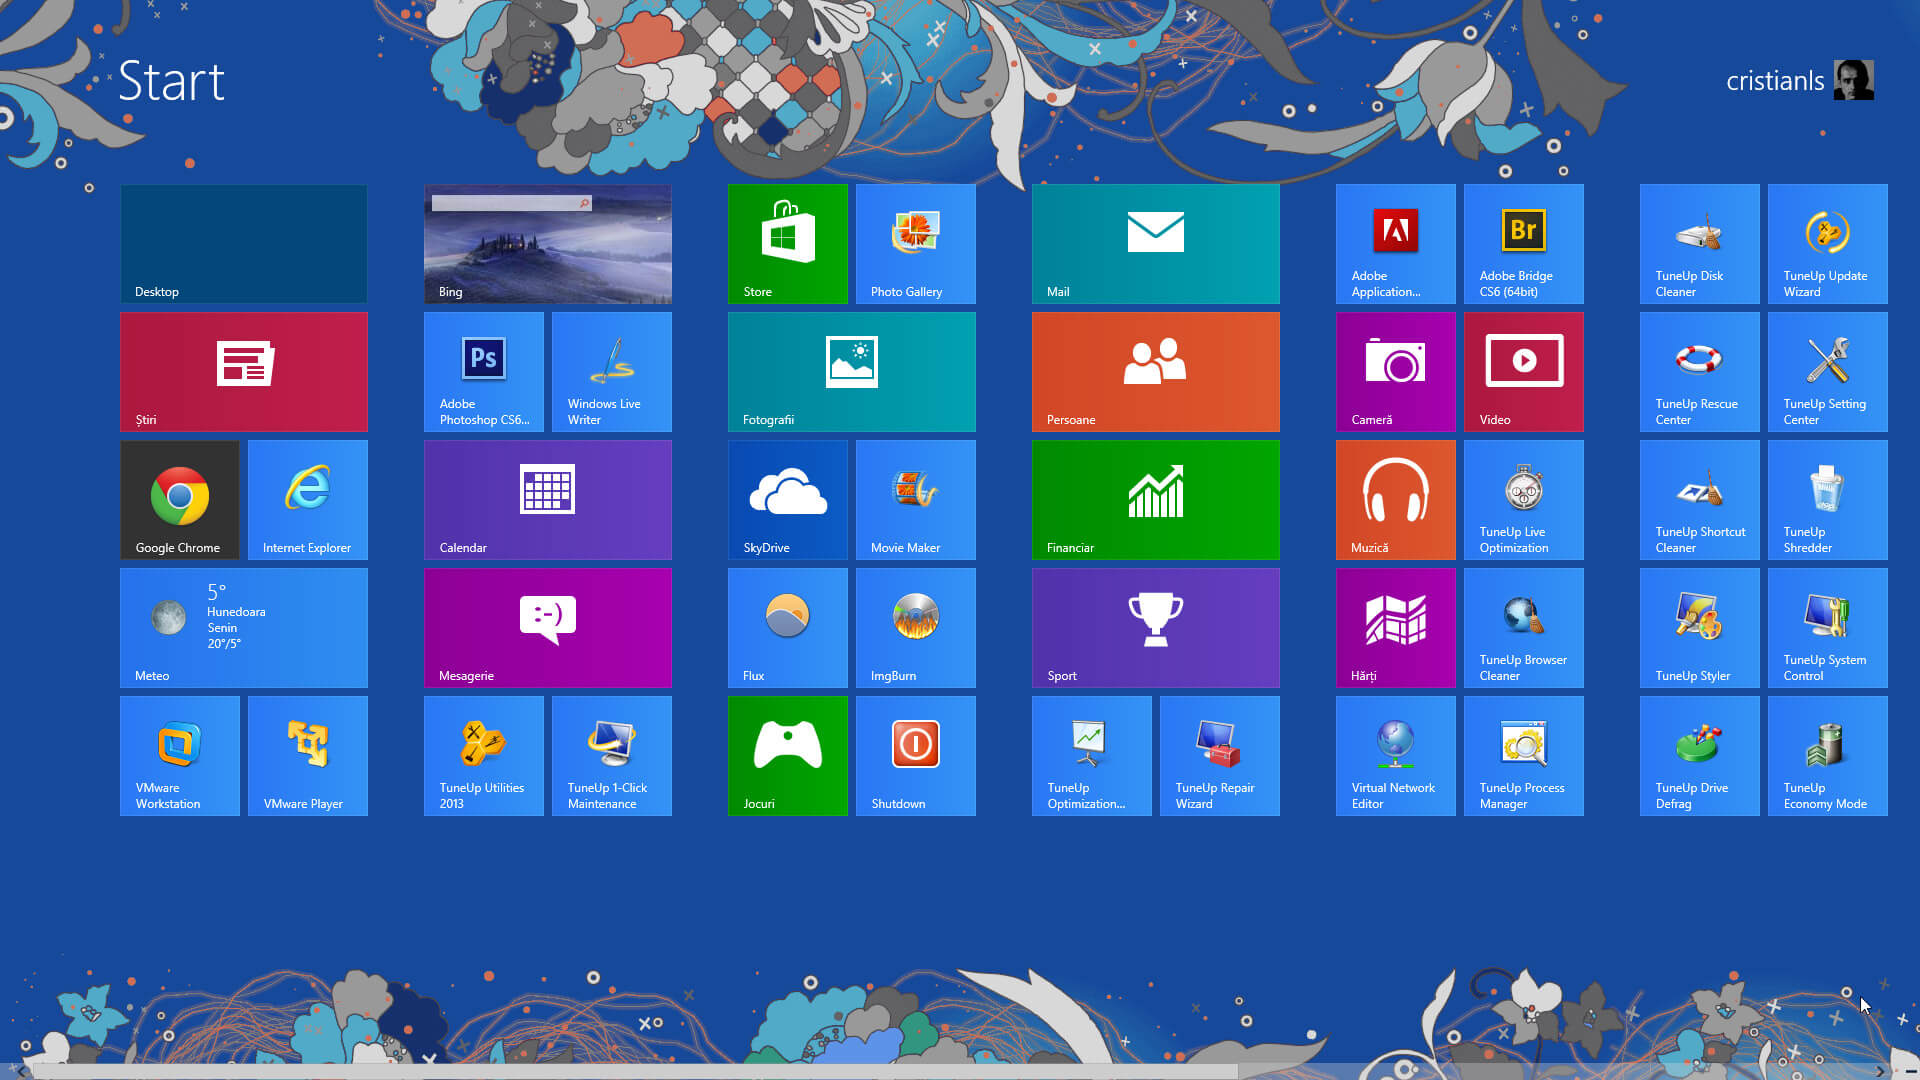
Task: Open TuneUp Rescue Center tile
Action: tap(1699, 371)
